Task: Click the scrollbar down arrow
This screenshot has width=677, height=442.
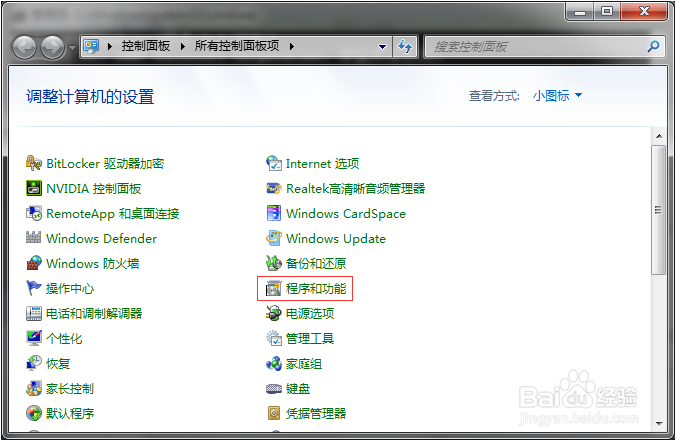Action: 659,423
